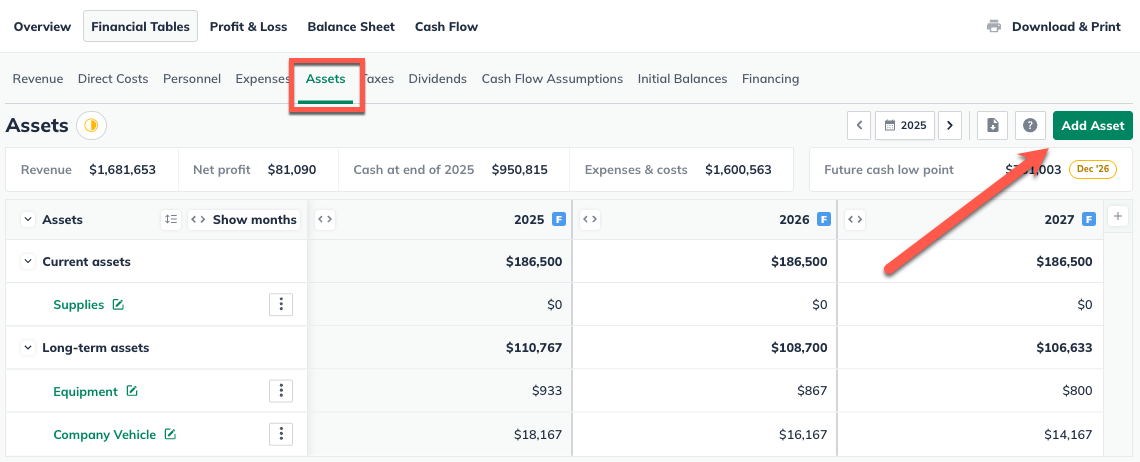Toggle the Show months button
This screenshot has width=1140, height=462.
tap(243, 220)
